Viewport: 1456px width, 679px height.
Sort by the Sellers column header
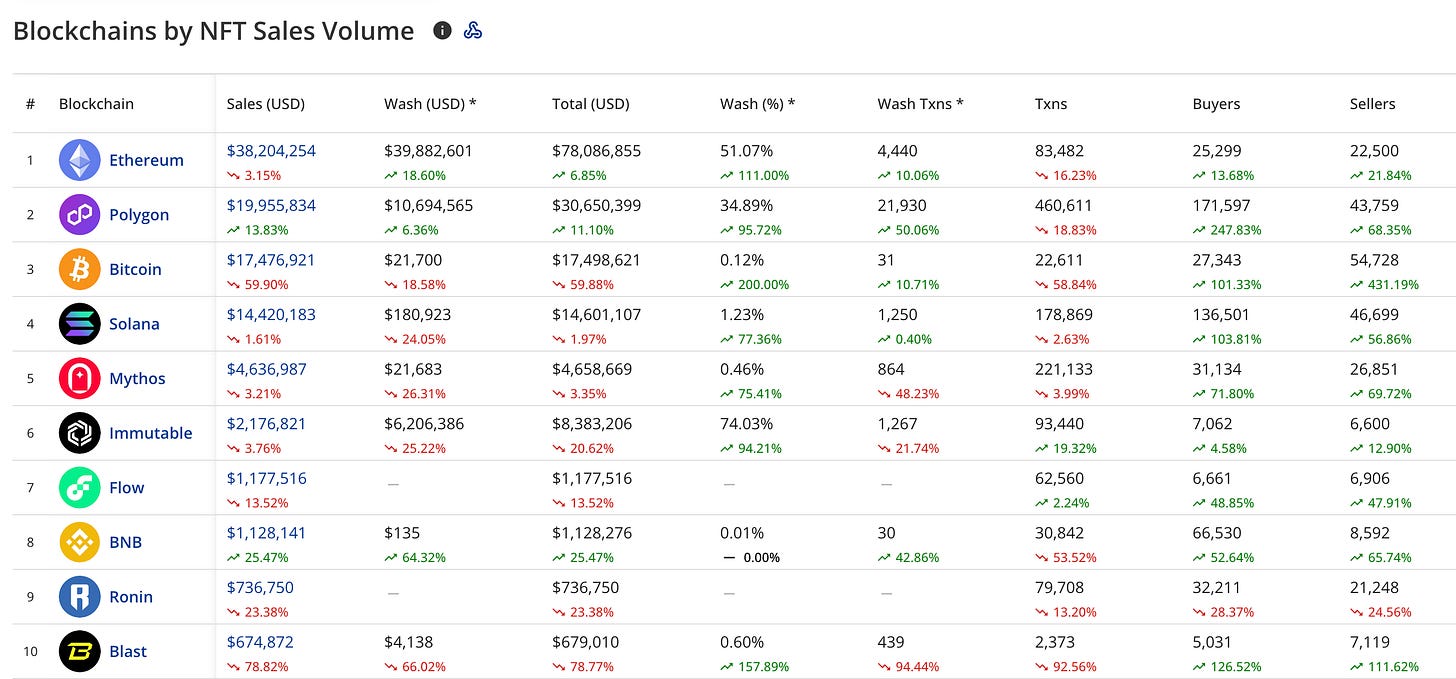click(1372, 104)
